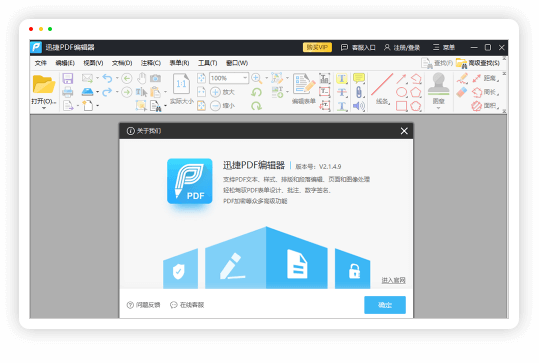Click the blue confirm button in dialog
Viewport: 539px width, 363px height.
coord(385,305)
